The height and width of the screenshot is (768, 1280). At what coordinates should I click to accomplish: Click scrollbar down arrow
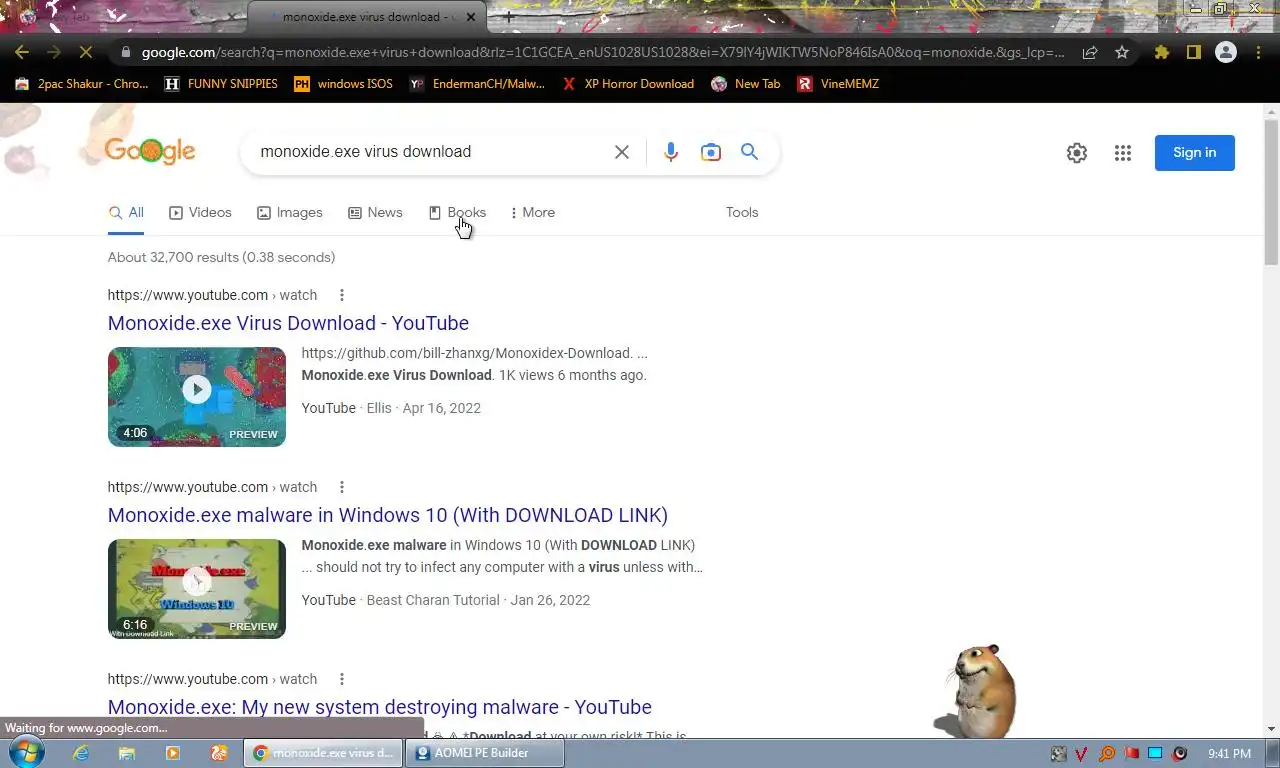[x=1271, y=729]
